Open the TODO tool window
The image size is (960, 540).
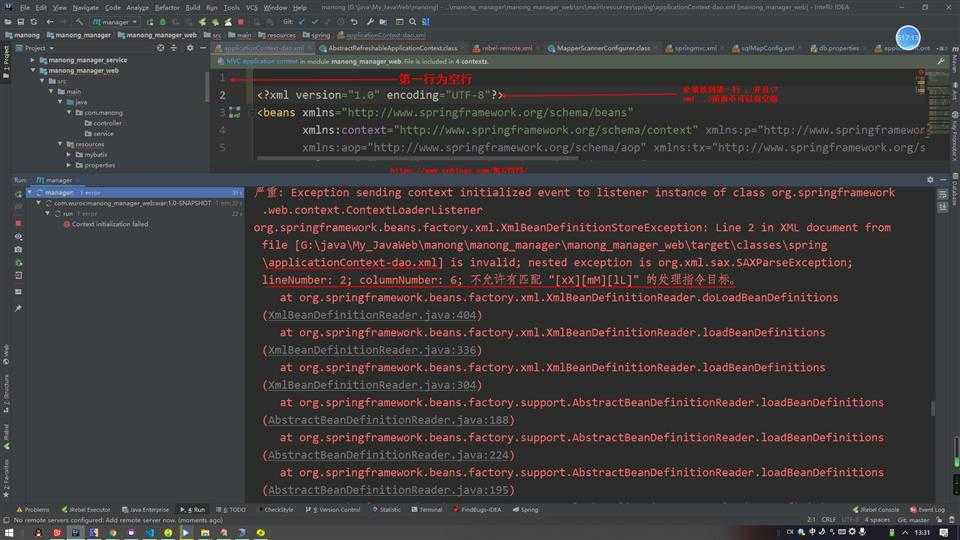(x=231, y=509)
